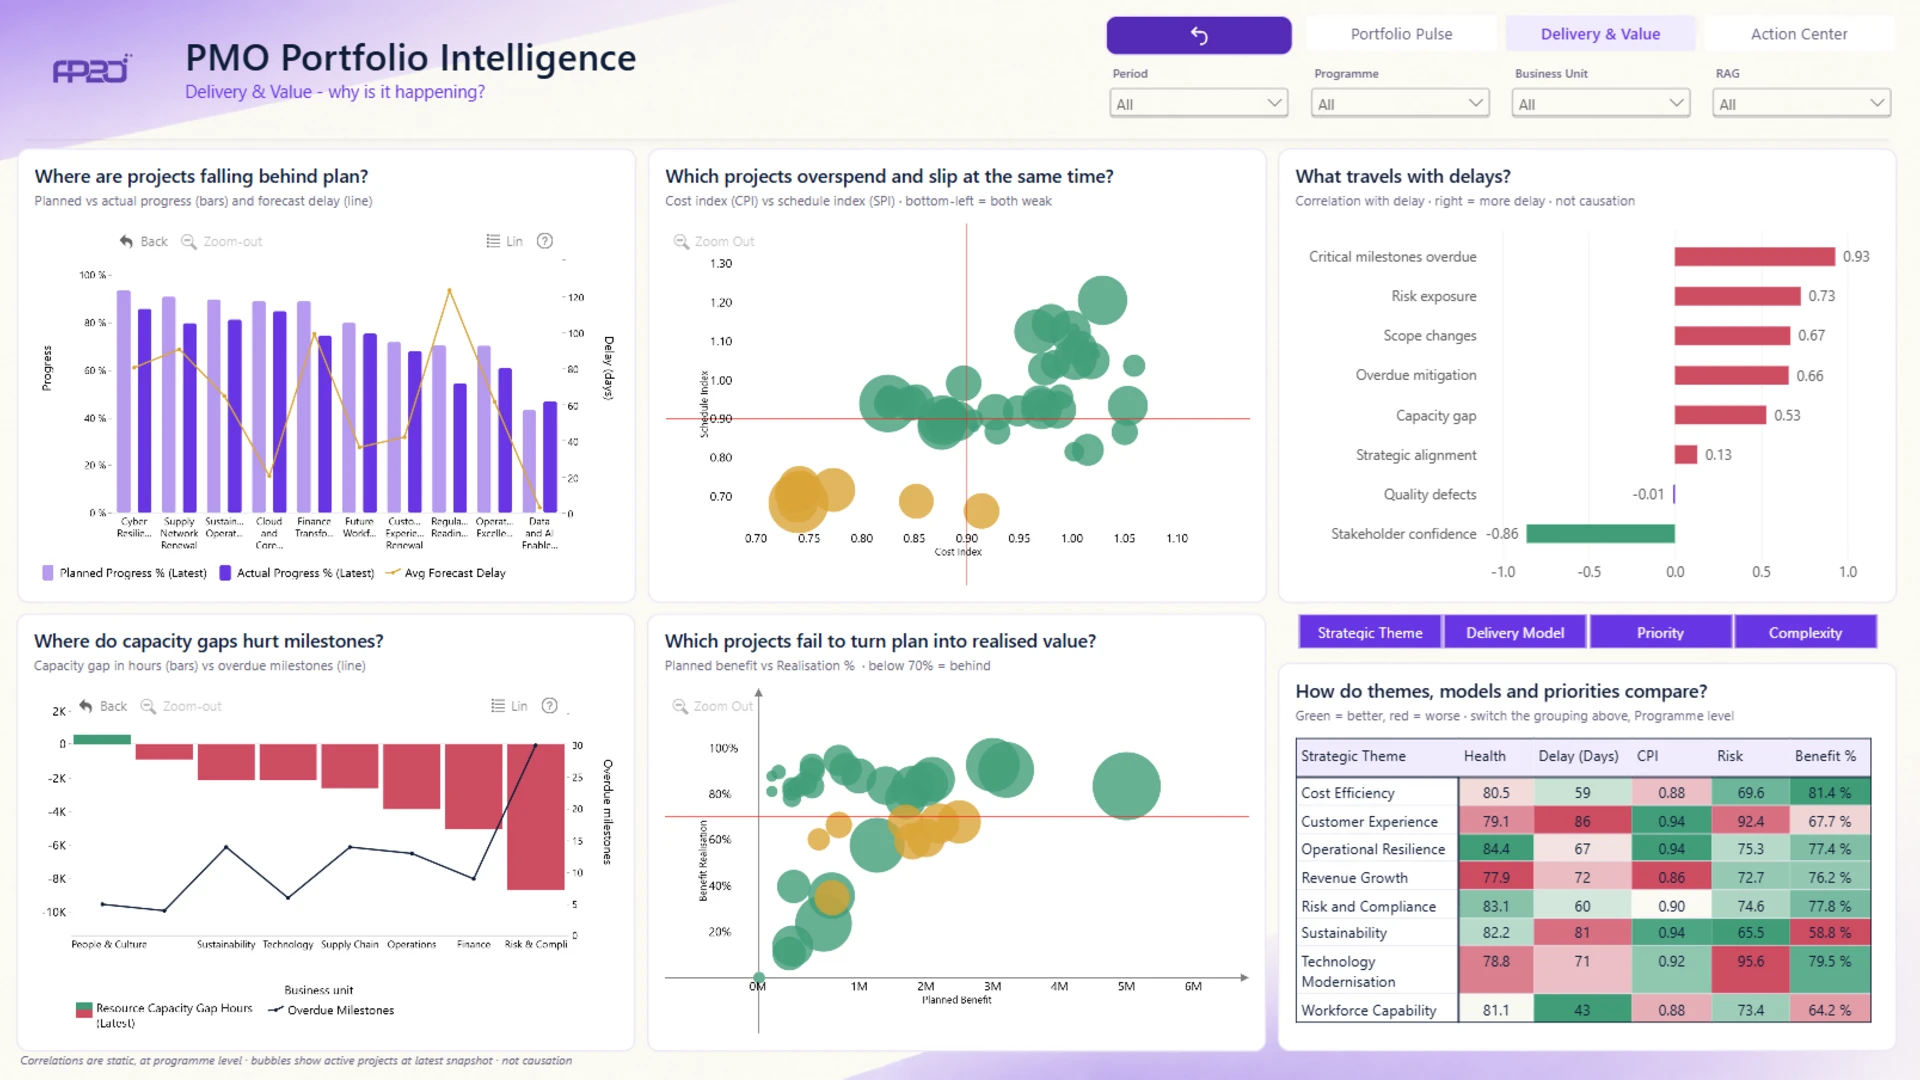The height and width of the screenshot is (1080, 1920).
Task: Open the Programme dropdown
Action: pos(1400,103)
